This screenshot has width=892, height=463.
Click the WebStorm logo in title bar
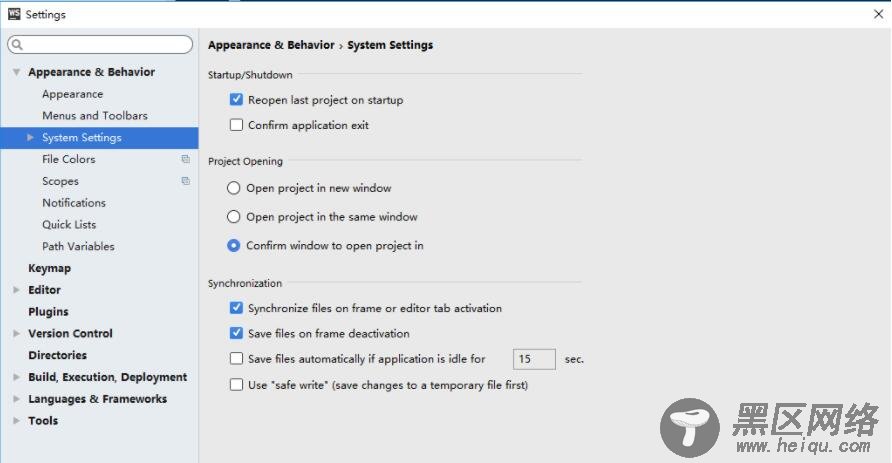(14, 14)
